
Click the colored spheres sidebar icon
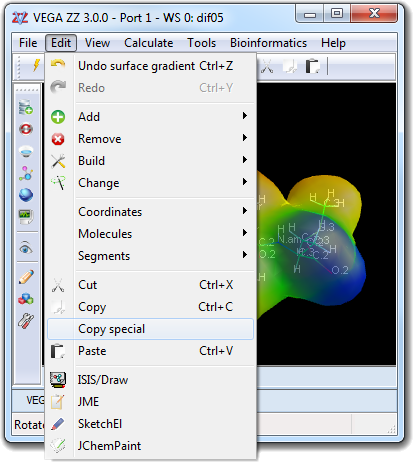tap(26, 299)
